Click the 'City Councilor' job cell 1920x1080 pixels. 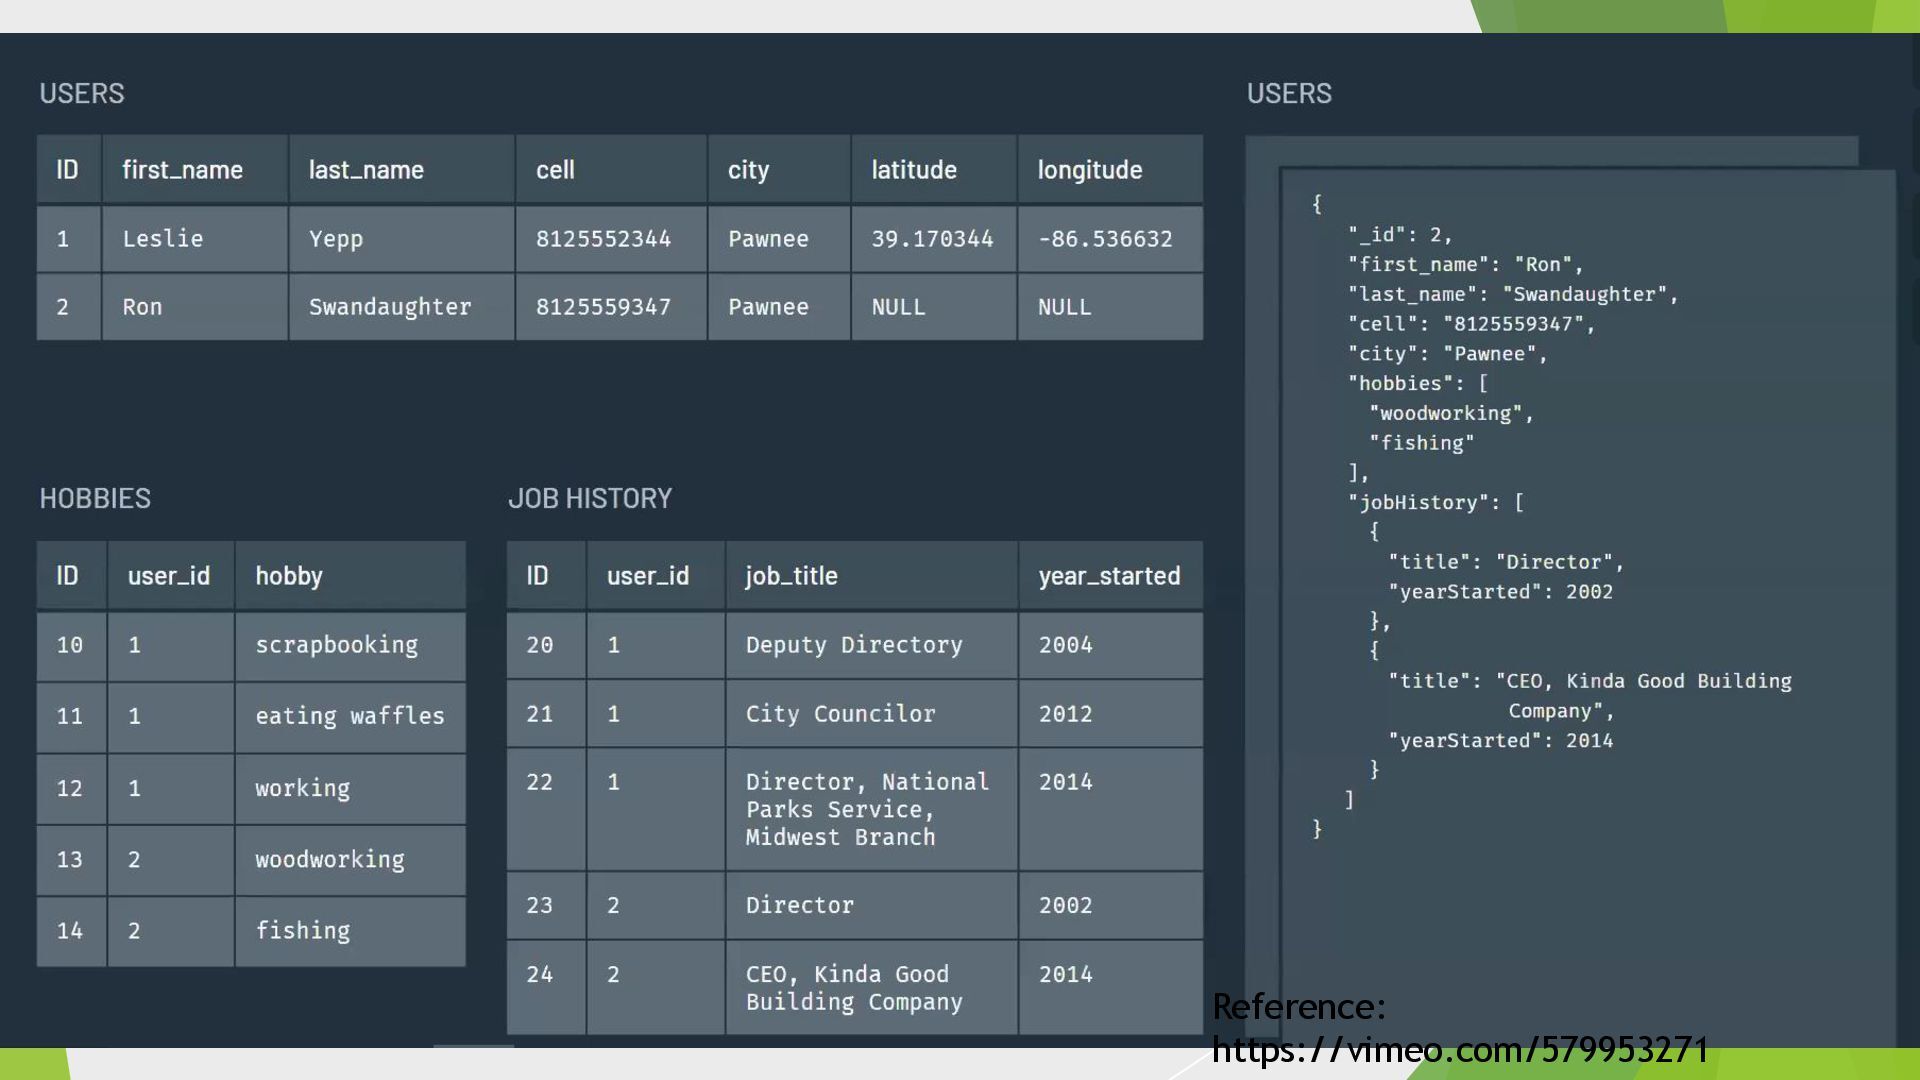point(871,714)
